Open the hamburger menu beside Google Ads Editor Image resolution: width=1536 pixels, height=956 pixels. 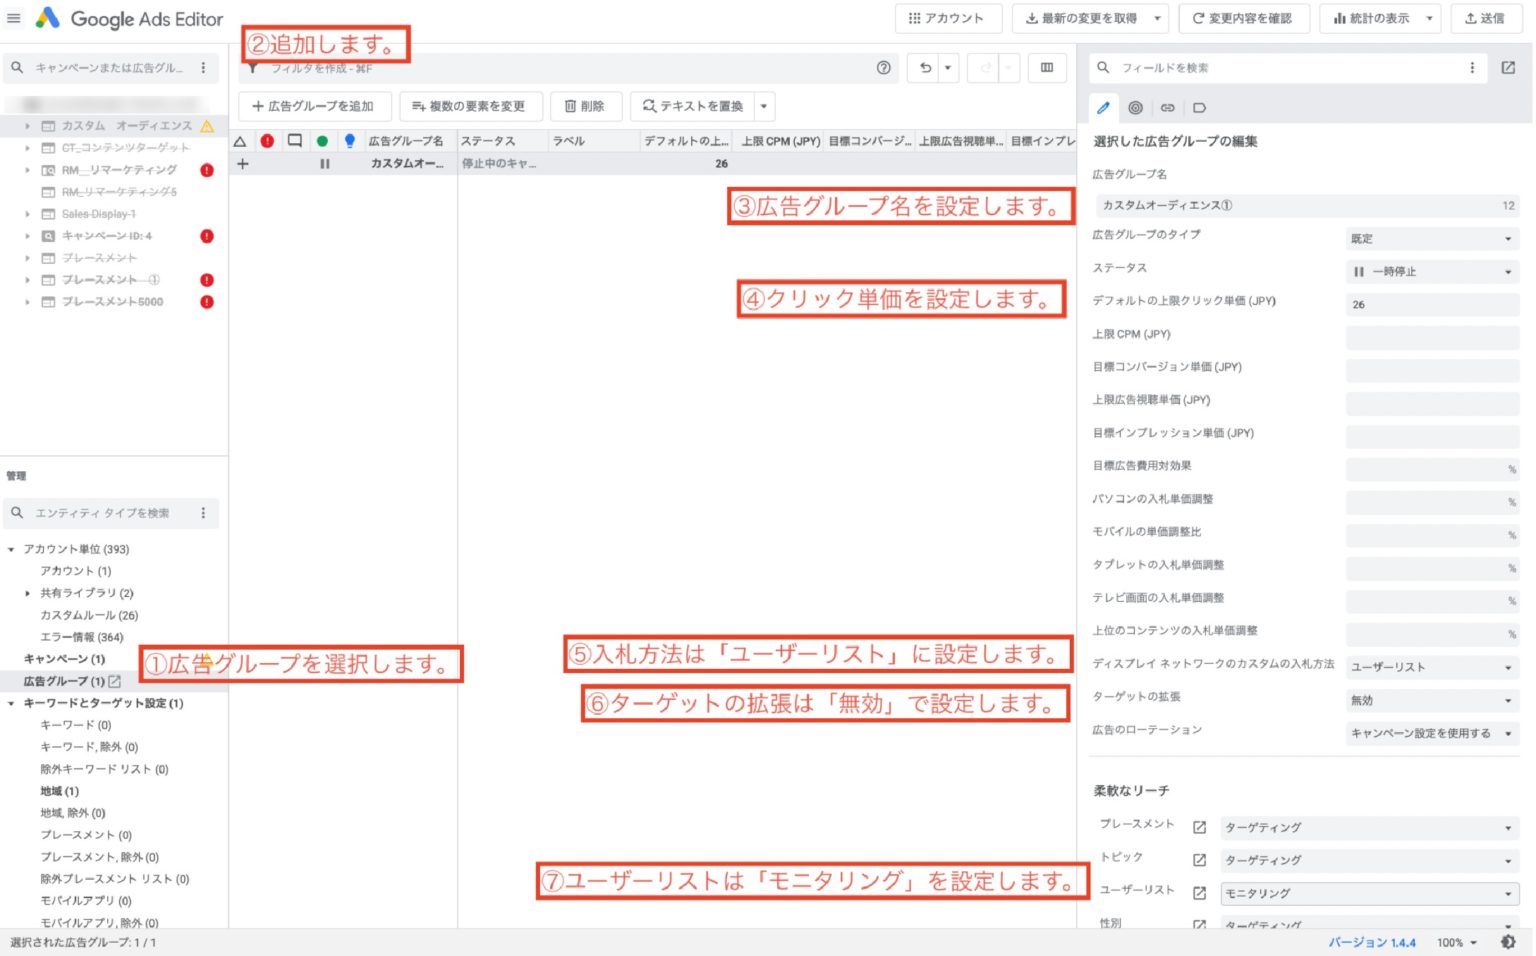14,18
